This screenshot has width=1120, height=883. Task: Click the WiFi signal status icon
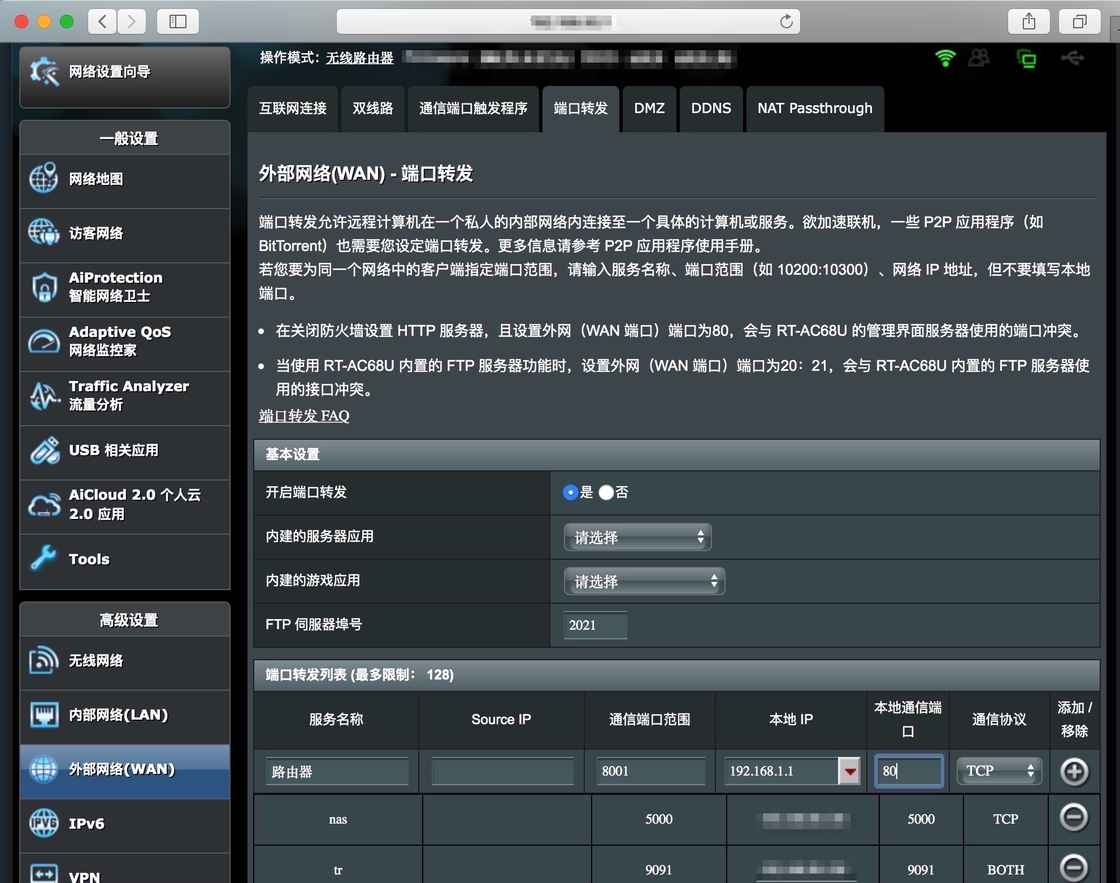[945, 58]
